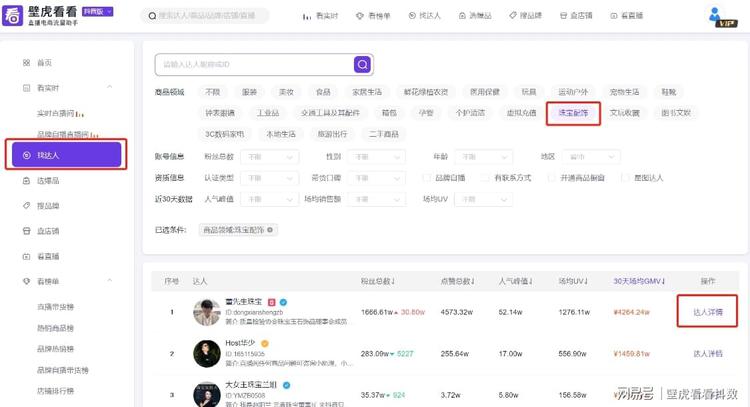Enable the 开通商品橱窗 checkbox
The height and width of the screenshot is (407, 750).
tap(551, 178)
